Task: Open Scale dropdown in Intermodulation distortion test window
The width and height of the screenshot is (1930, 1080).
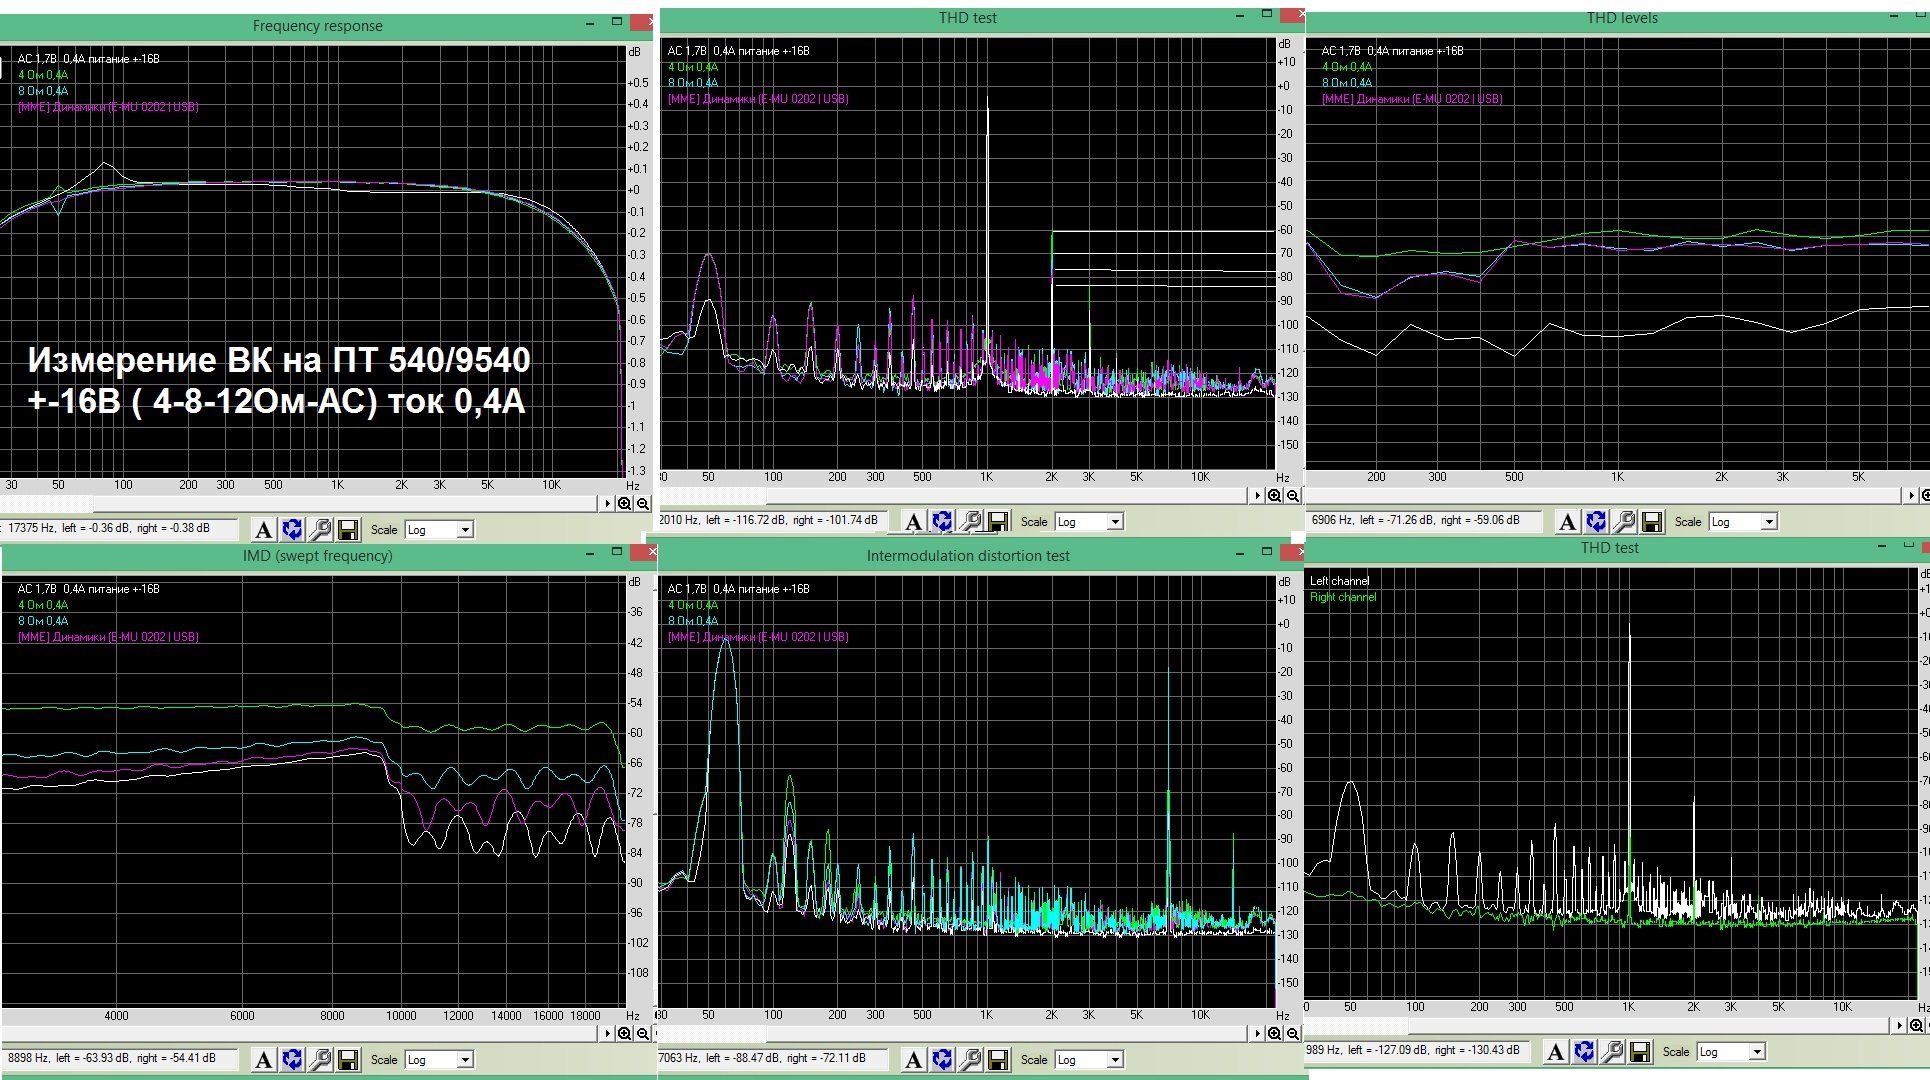Action: click(1089, 1060)
